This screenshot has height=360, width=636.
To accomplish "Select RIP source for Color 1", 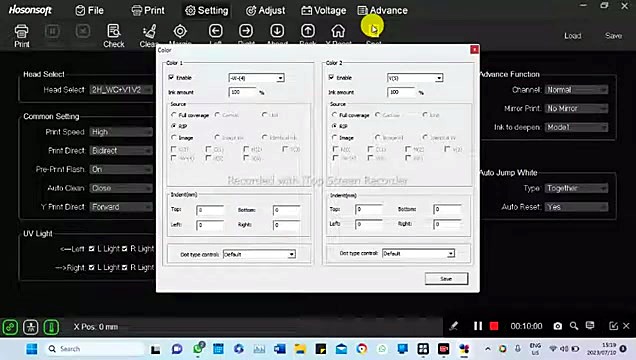I will point(174,126).
